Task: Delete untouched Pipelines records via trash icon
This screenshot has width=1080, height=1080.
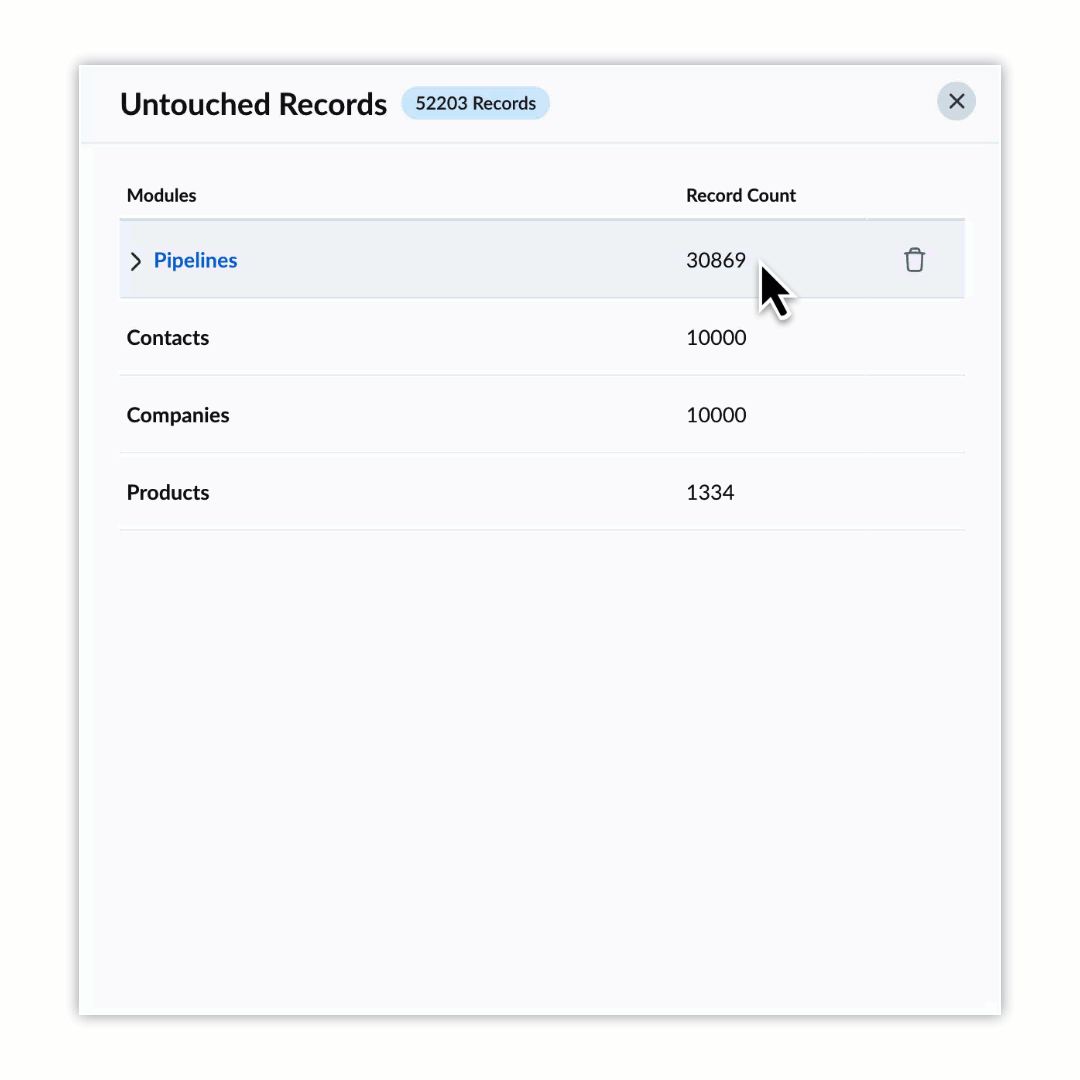Action: (x=914, y=260)
